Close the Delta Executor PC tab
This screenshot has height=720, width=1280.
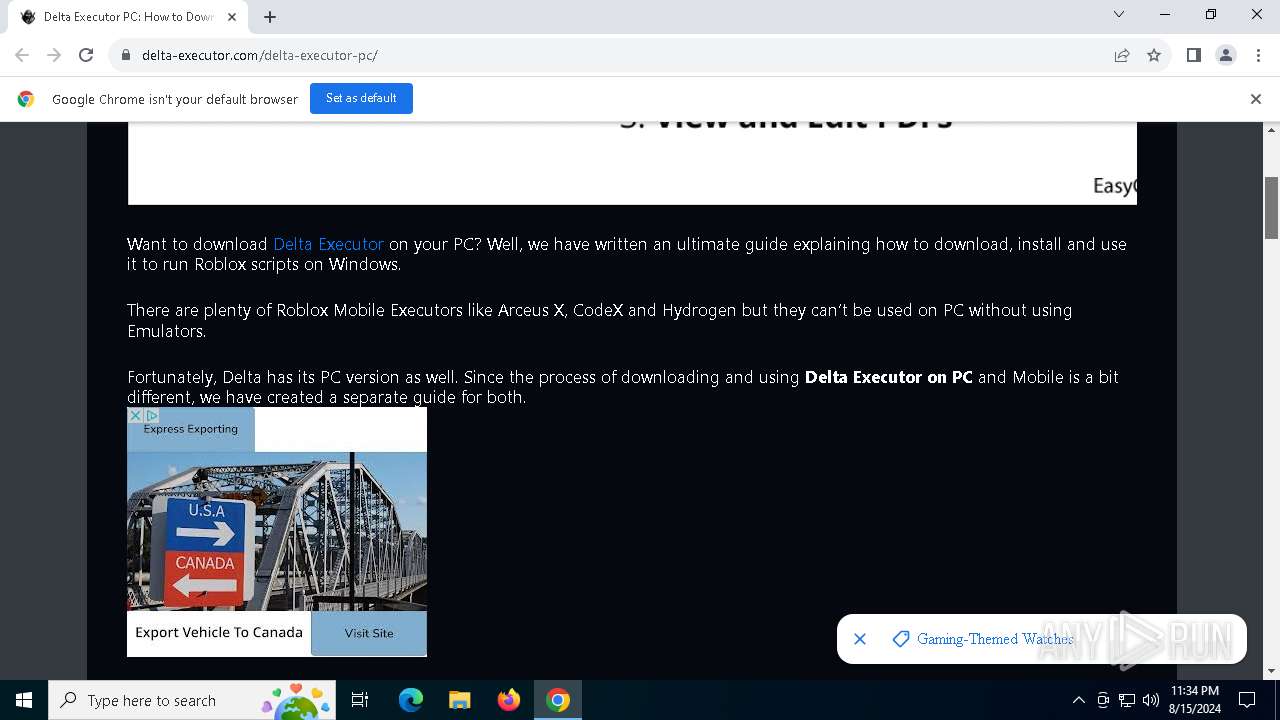[232, 17]
